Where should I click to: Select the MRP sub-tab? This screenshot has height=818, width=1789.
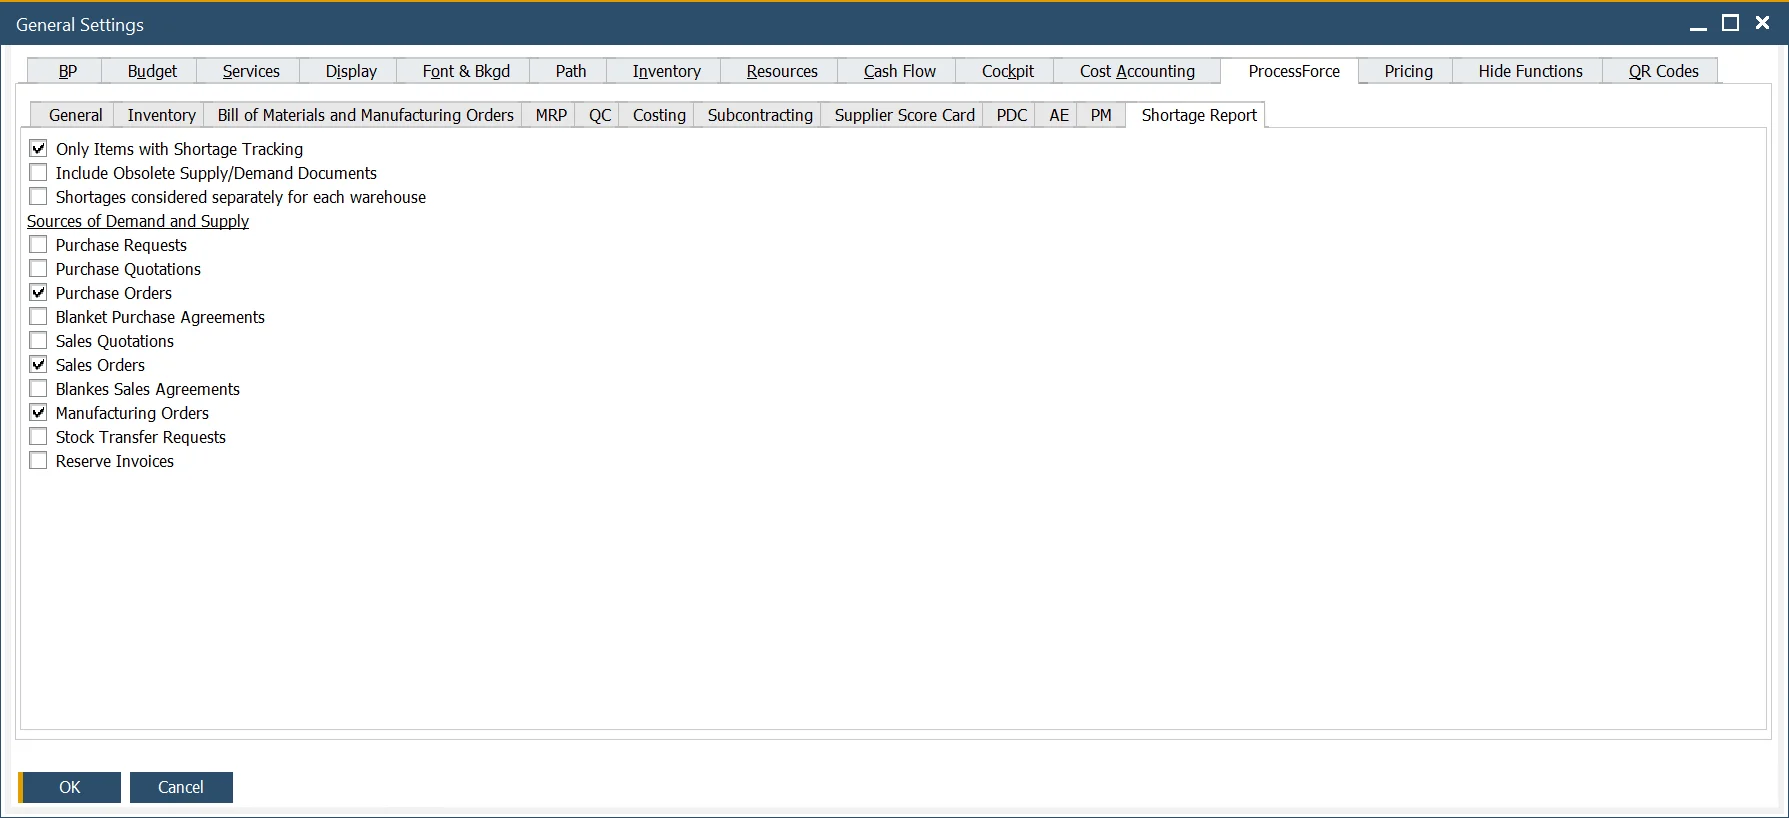click(x=550, y=115)
